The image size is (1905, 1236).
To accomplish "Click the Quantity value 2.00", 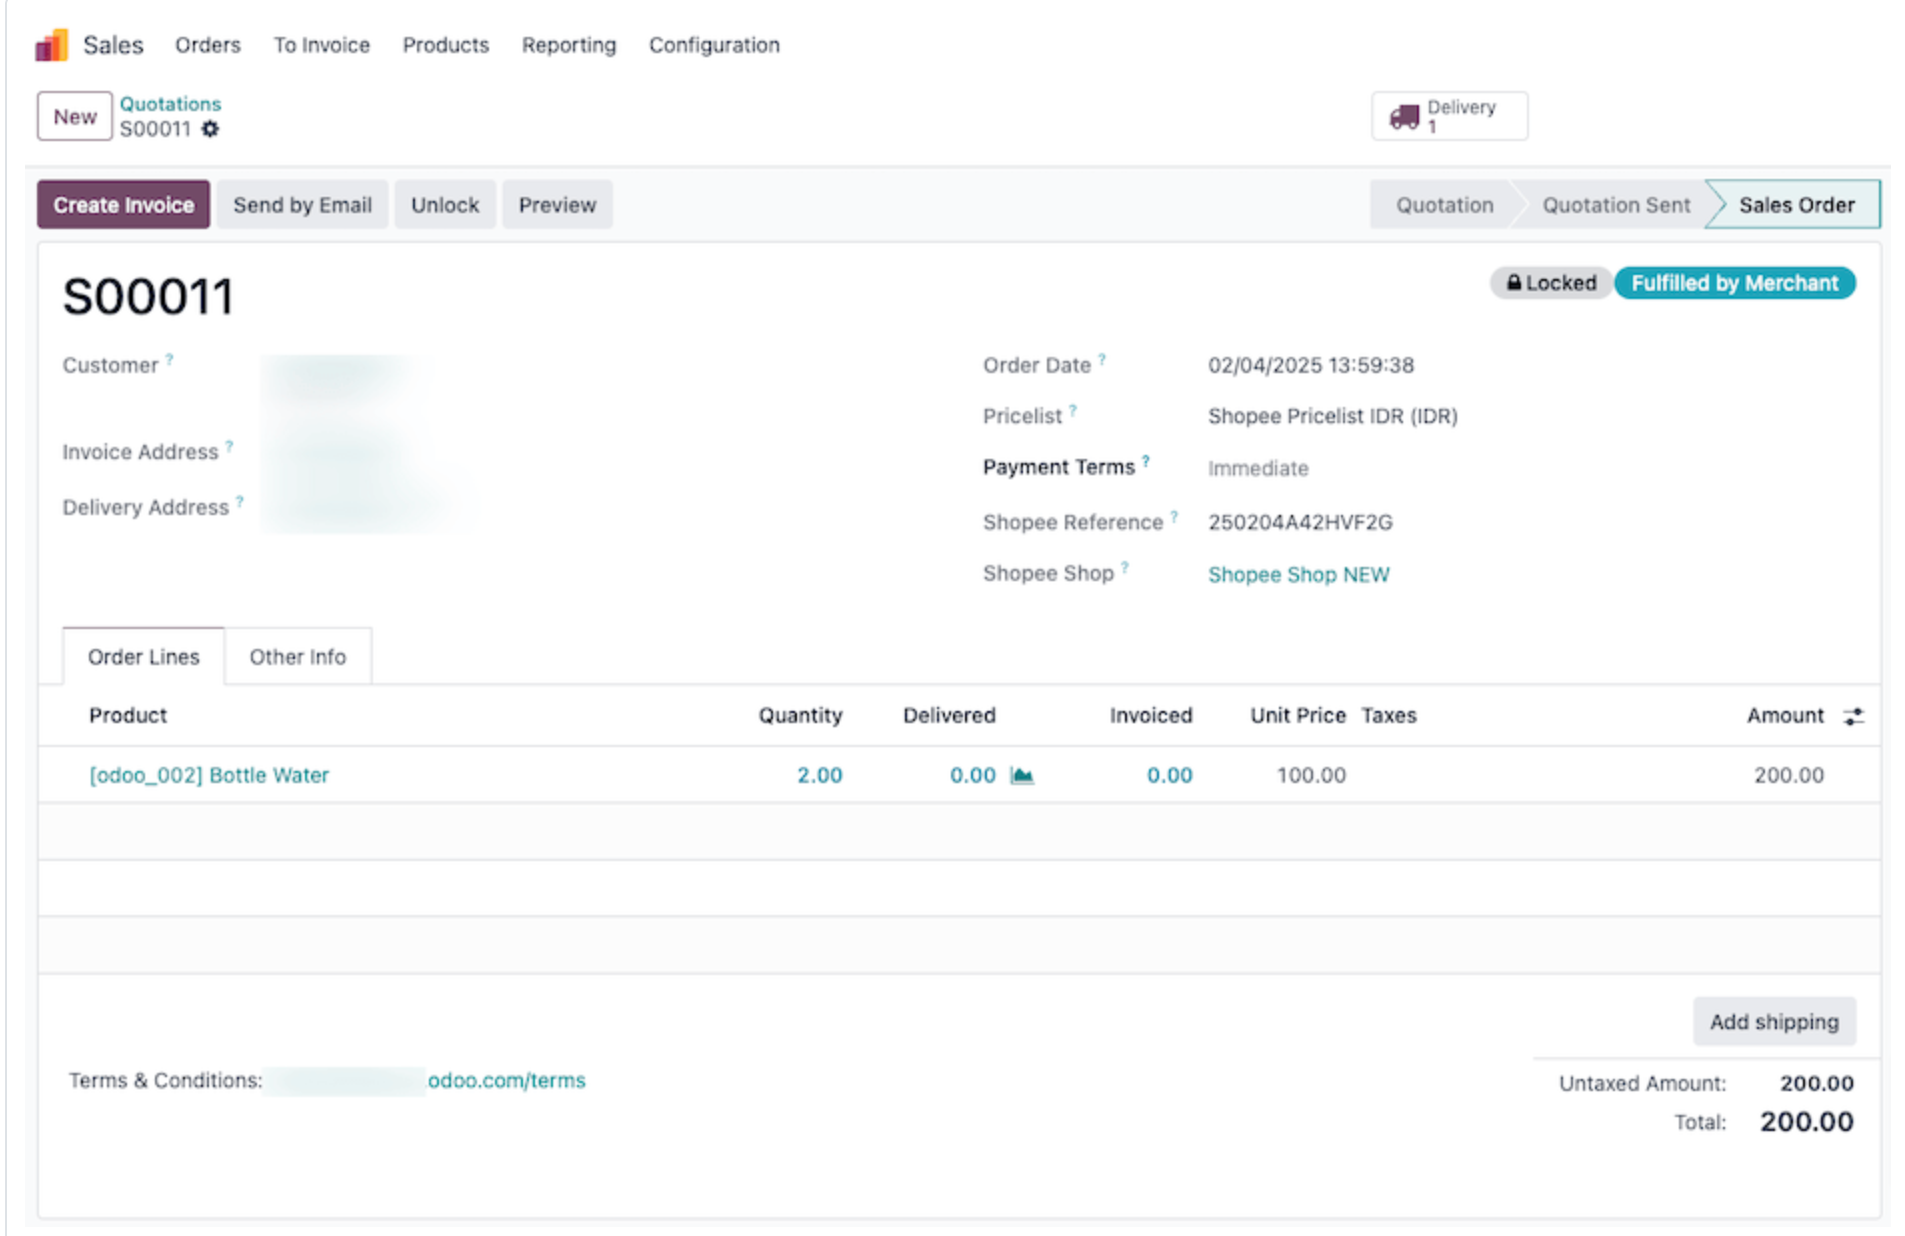I will tap(820, 775).
